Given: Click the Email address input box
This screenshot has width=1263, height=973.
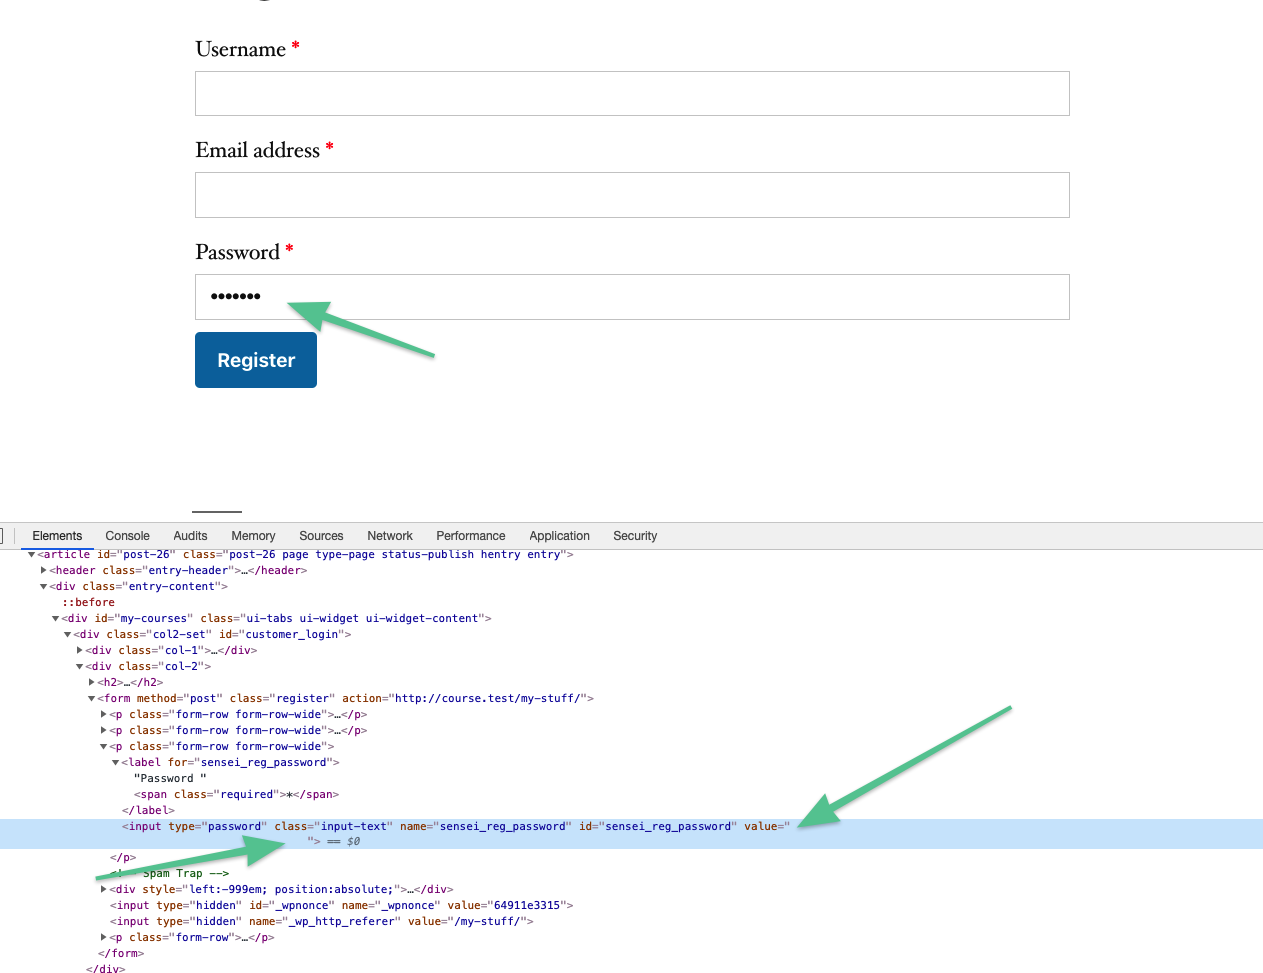Looking at the screenshot, I should 632,195.
